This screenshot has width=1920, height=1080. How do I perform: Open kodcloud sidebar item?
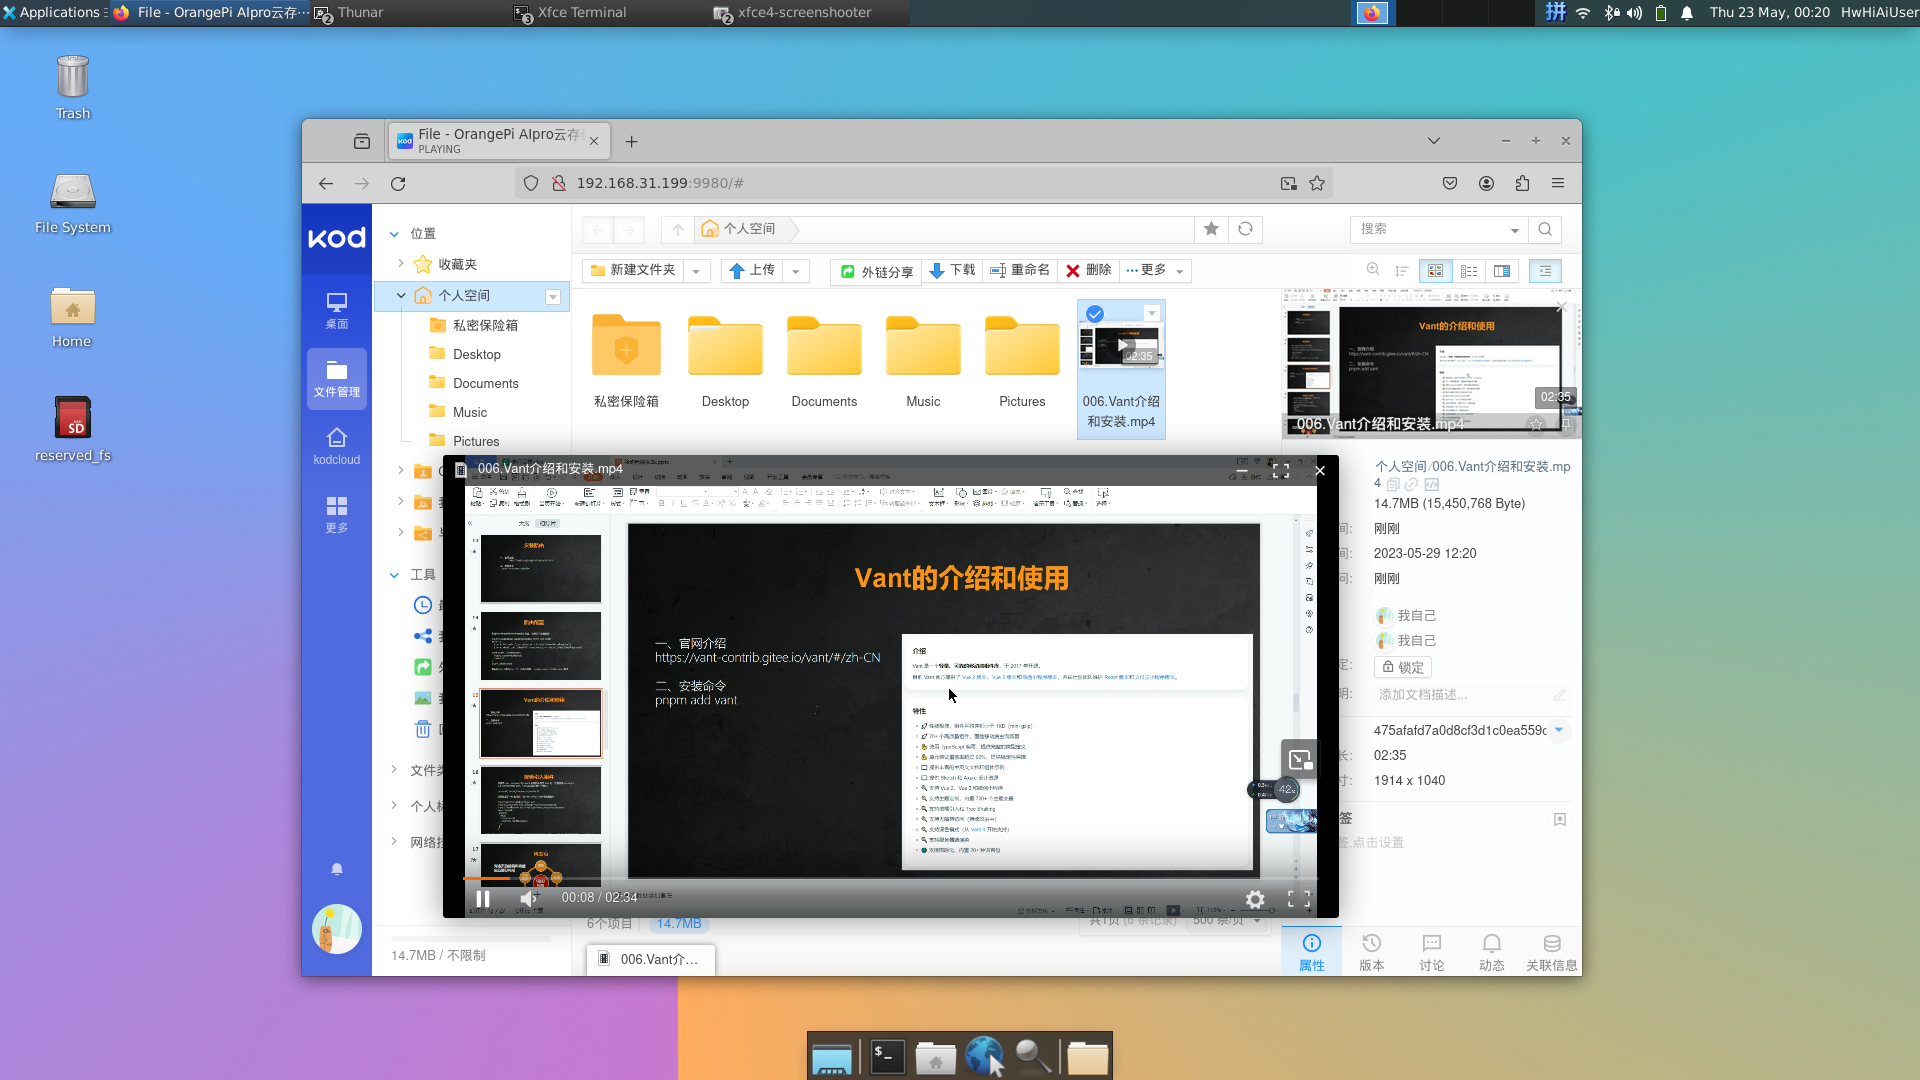[337, 446]
